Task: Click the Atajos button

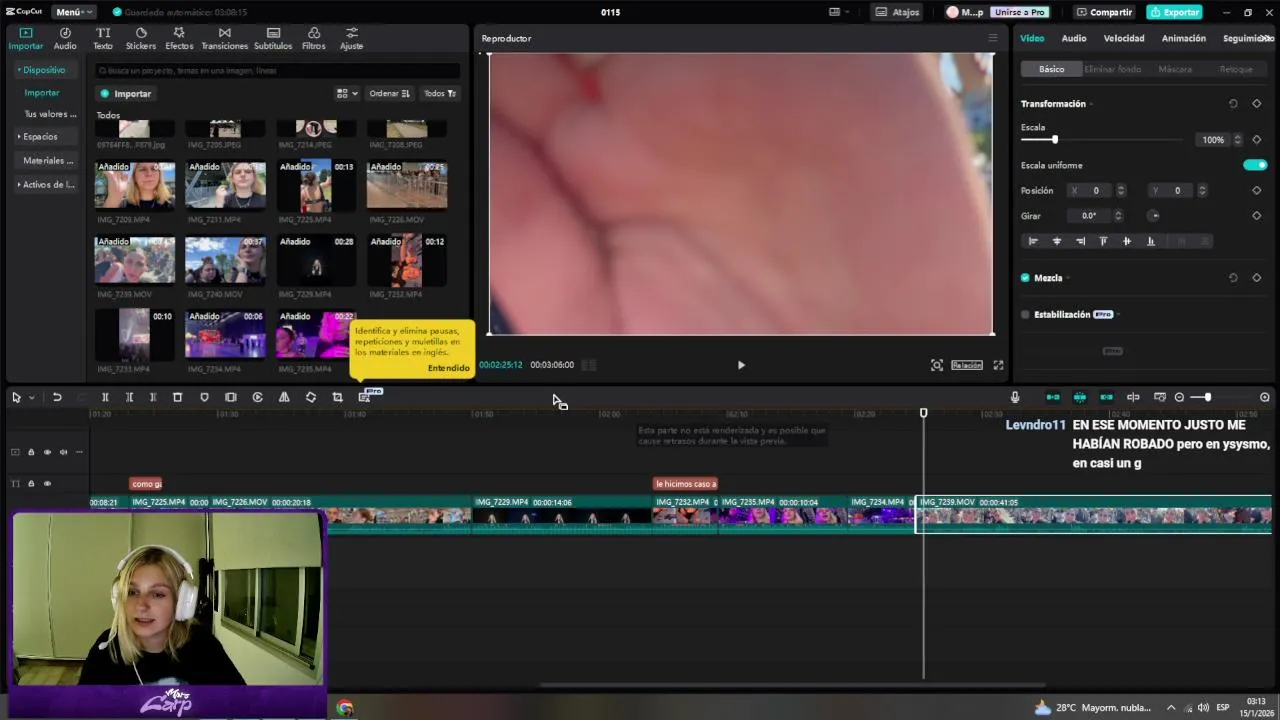Action: 898,12
